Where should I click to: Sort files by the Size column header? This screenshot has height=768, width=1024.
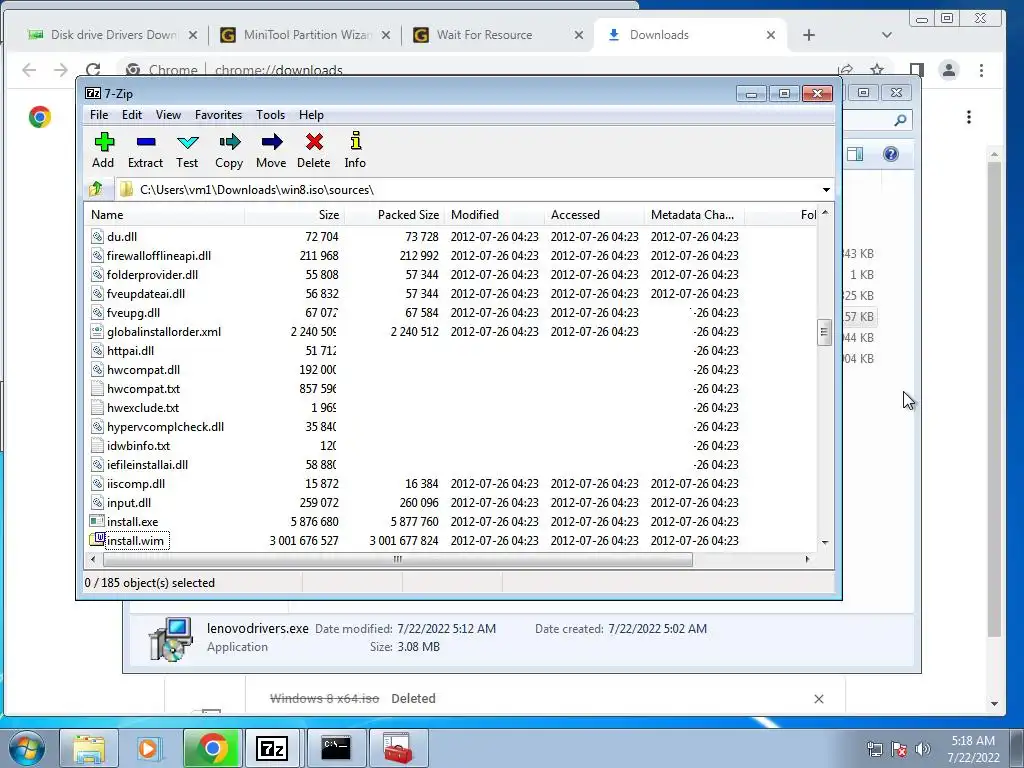tap(295, 215)
